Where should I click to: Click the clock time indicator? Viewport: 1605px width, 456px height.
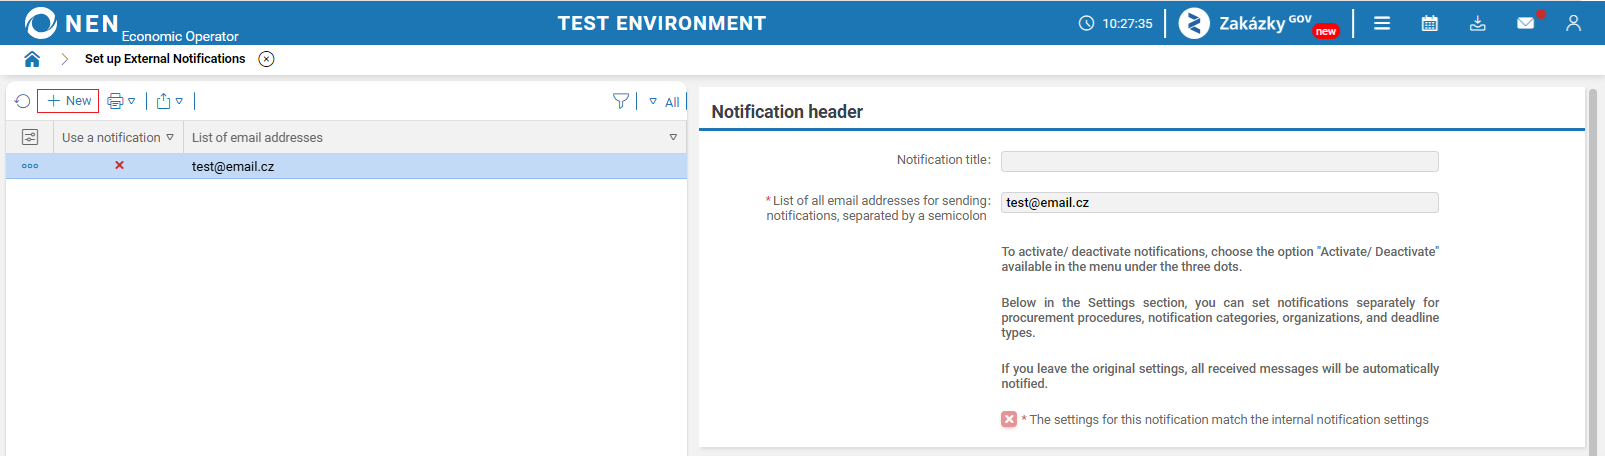(x=1115, y=23)
